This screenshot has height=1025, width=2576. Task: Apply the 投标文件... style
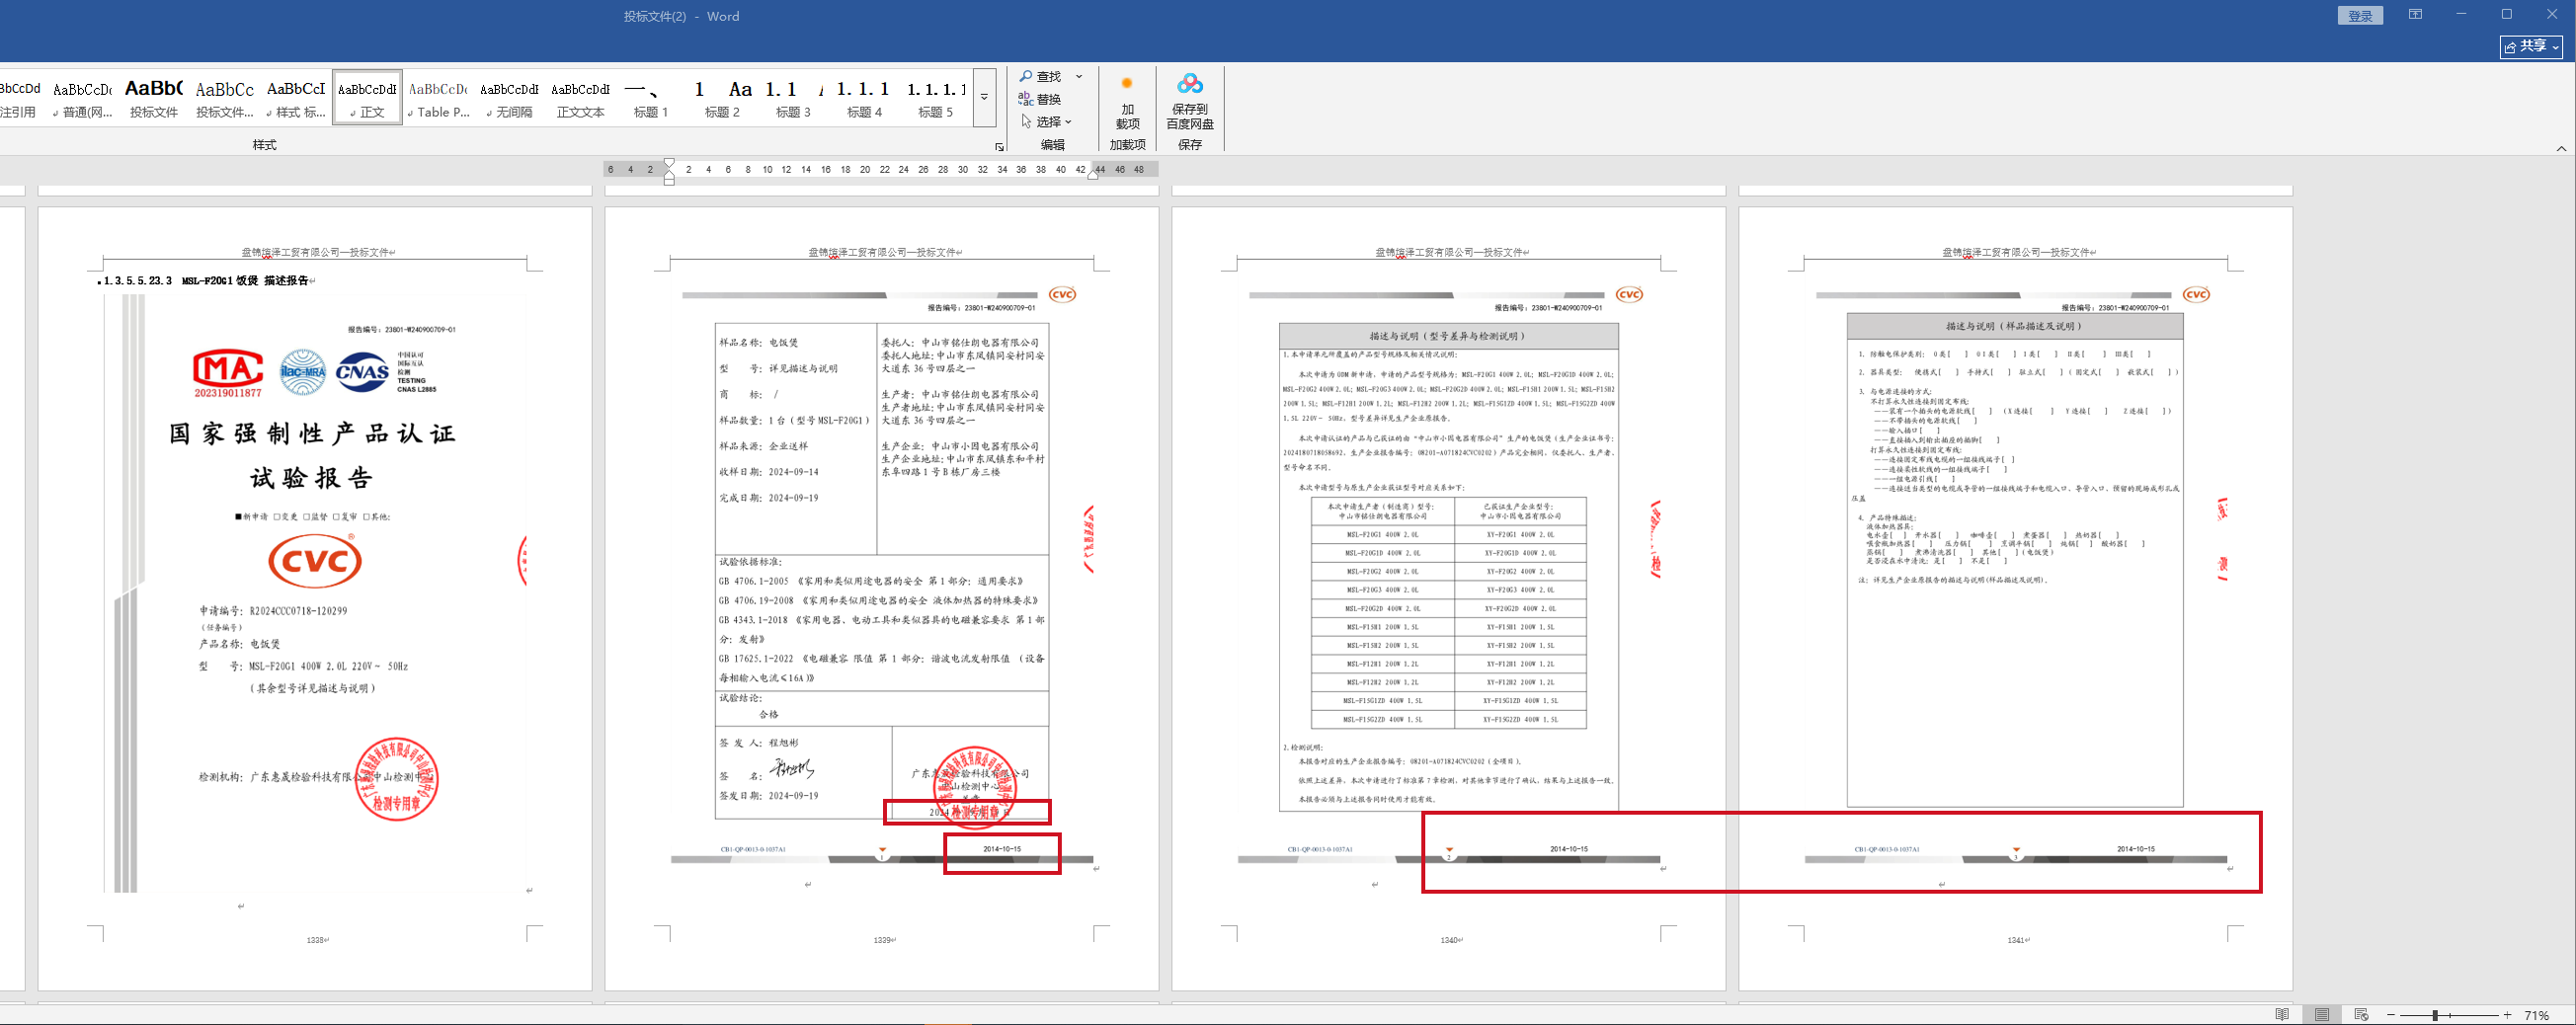click(225, 98)
